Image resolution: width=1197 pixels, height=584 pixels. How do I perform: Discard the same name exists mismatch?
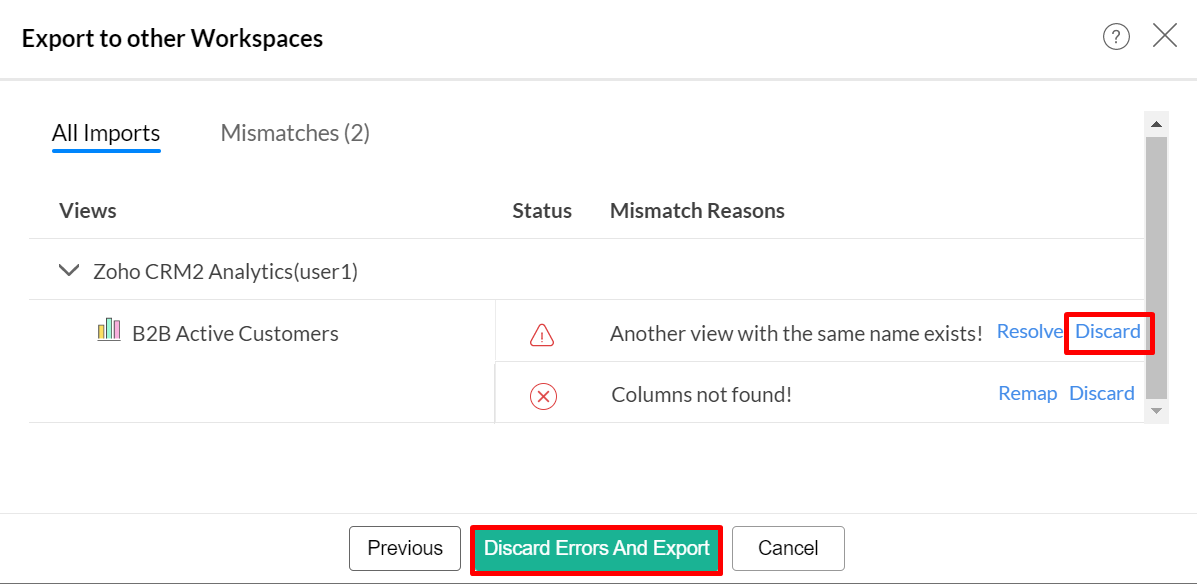pyautogui.click(x=1108, y=332)
